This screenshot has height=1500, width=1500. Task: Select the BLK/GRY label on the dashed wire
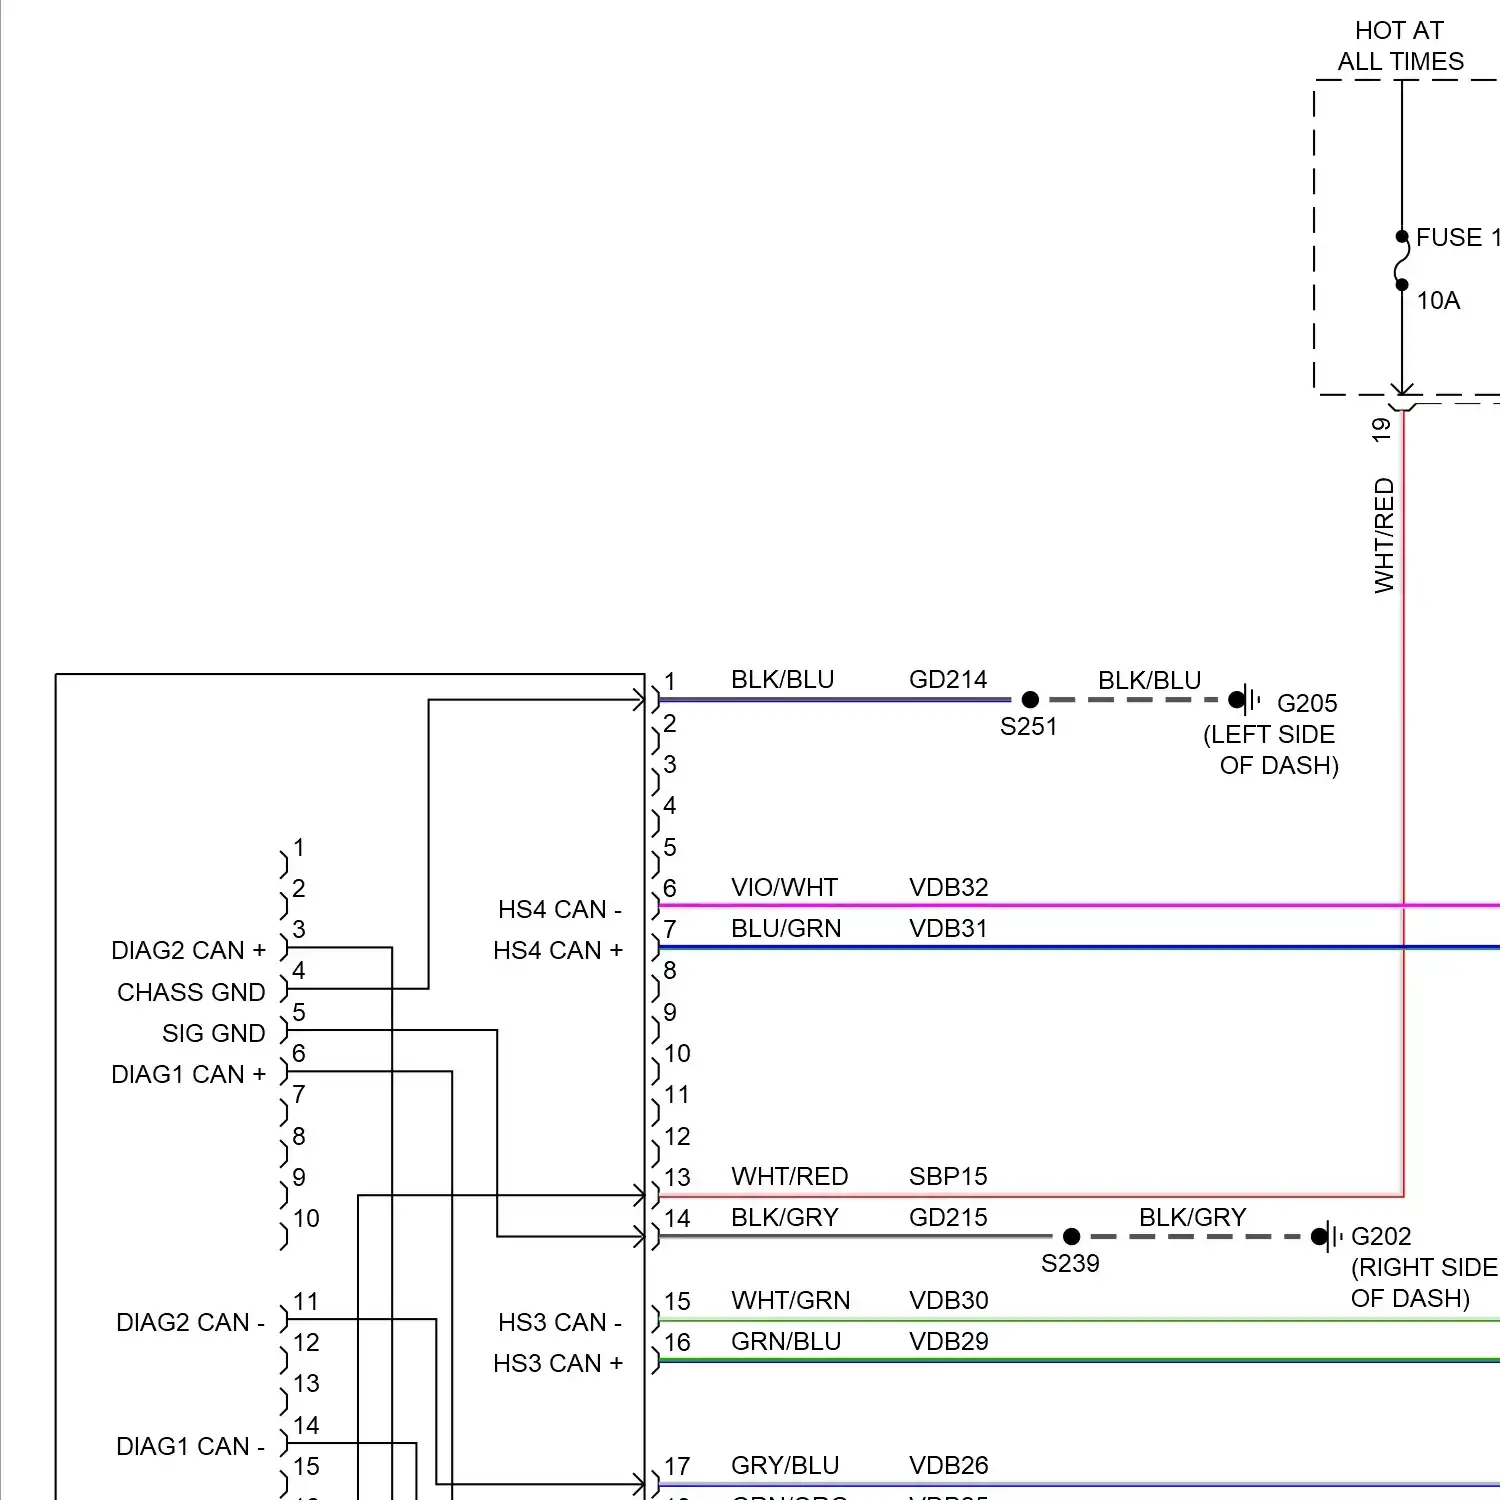[x=1193, y=1217]
